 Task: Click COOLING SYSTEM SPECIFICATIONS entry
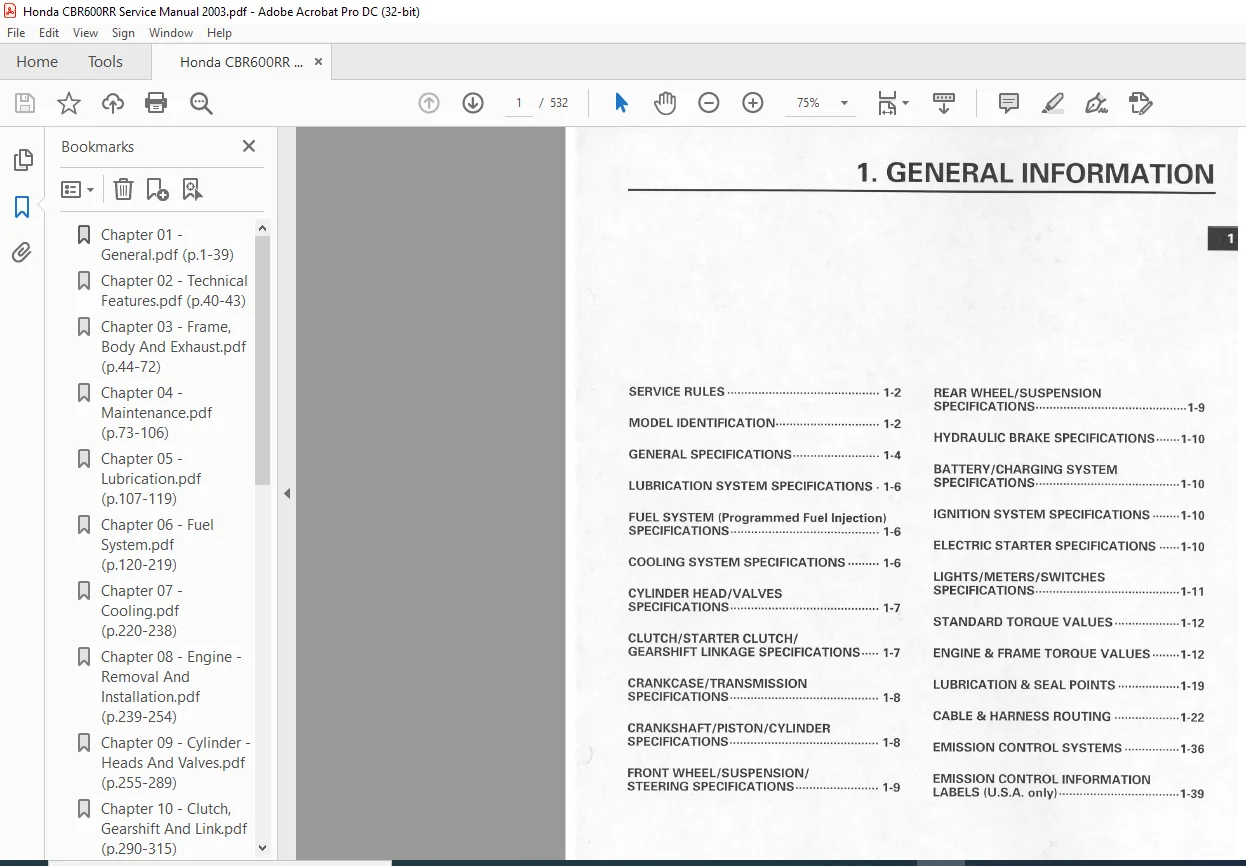(x=765, y=562)
